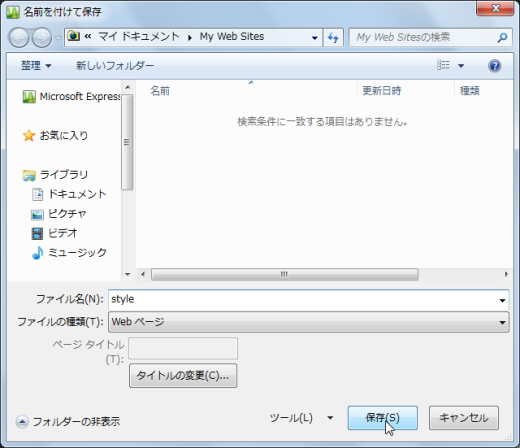Click the ビデオ film icon
Viewport: 520px width, 448px height.
tap(37, 233)
